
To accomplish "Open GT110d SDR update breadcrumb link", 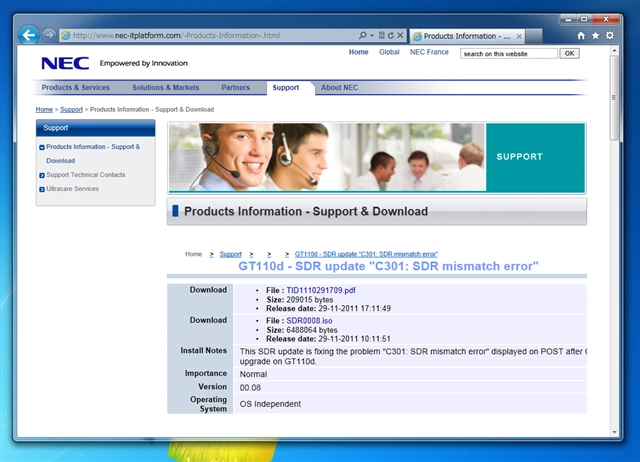I will coord(366,254).
